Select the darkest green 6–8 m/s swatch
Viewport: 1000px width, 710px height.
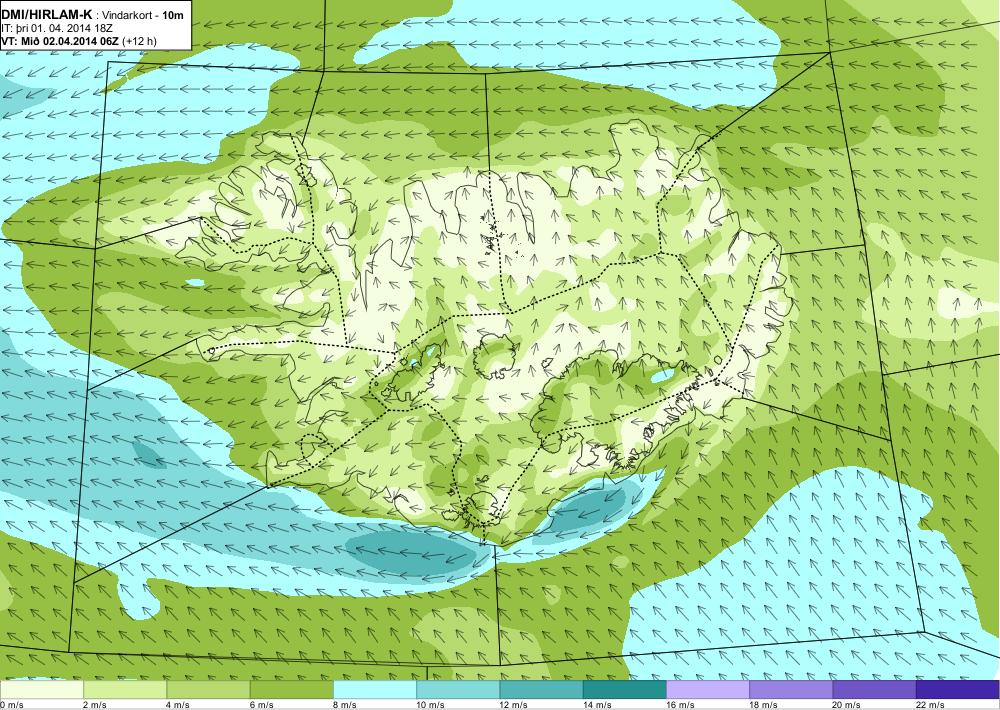291,690
